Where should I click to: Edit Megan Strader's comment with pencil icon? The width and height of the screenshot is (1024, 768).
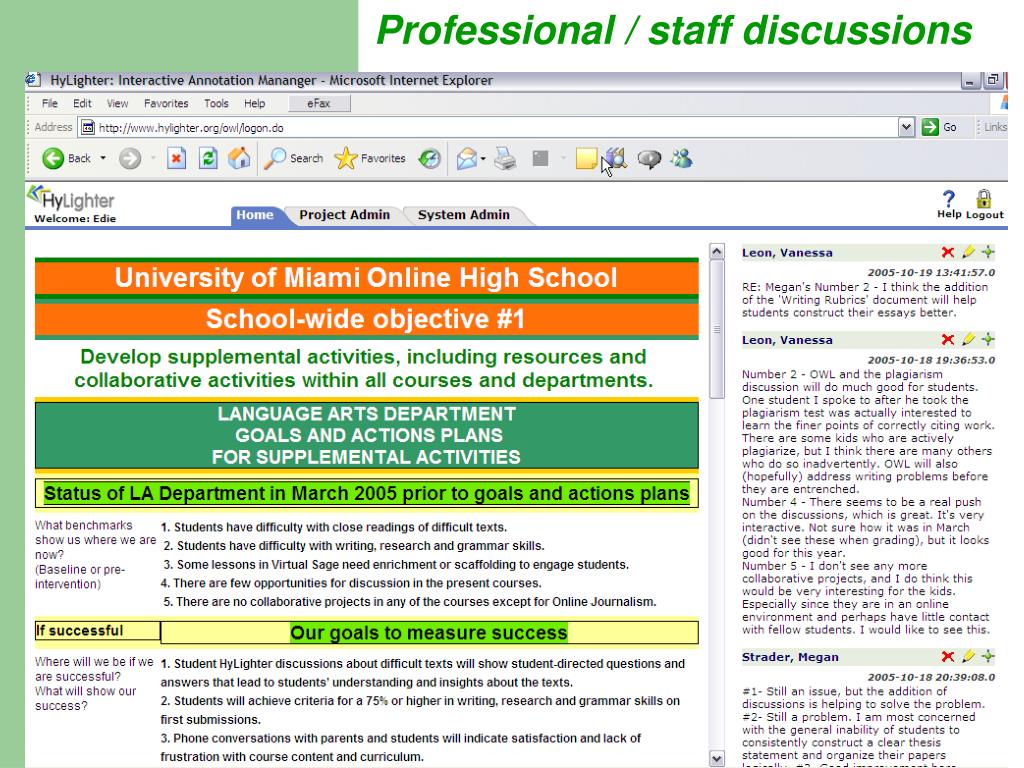click(968, 656)
